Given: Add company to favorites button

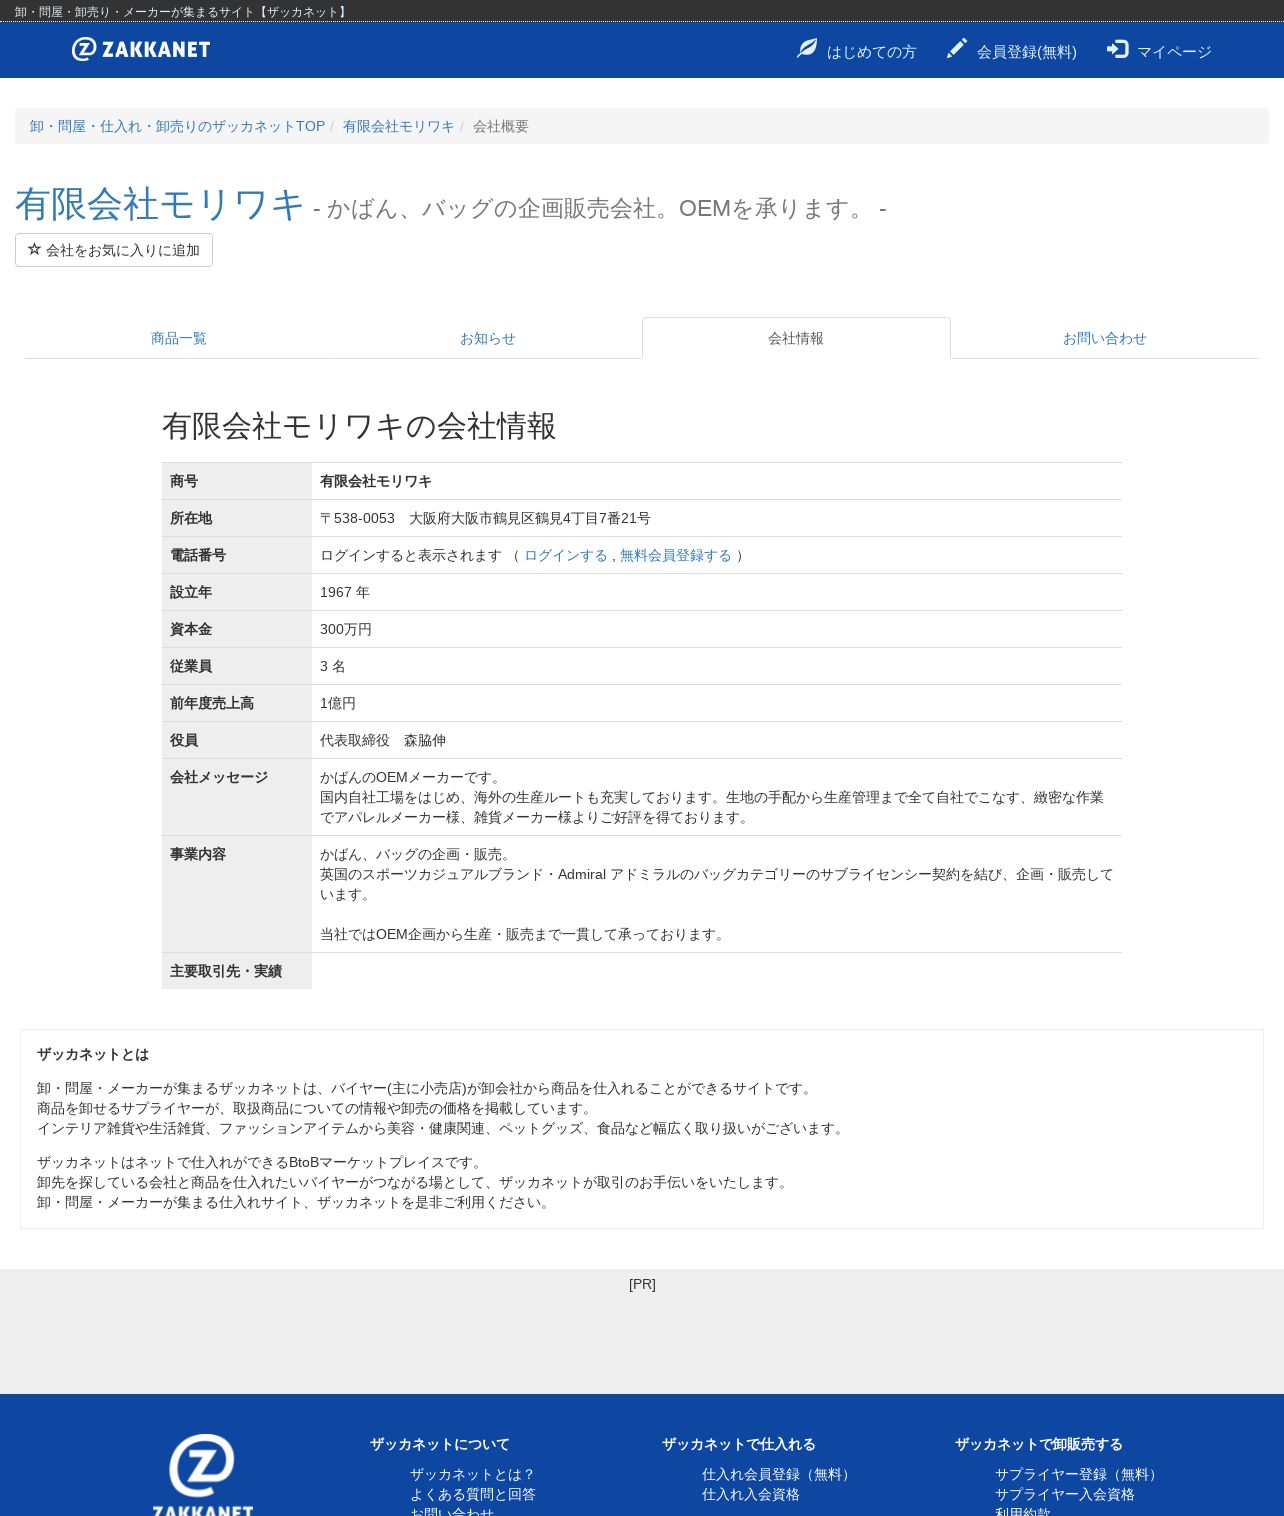Looking at the screenshot, I should tap(114, 250).
